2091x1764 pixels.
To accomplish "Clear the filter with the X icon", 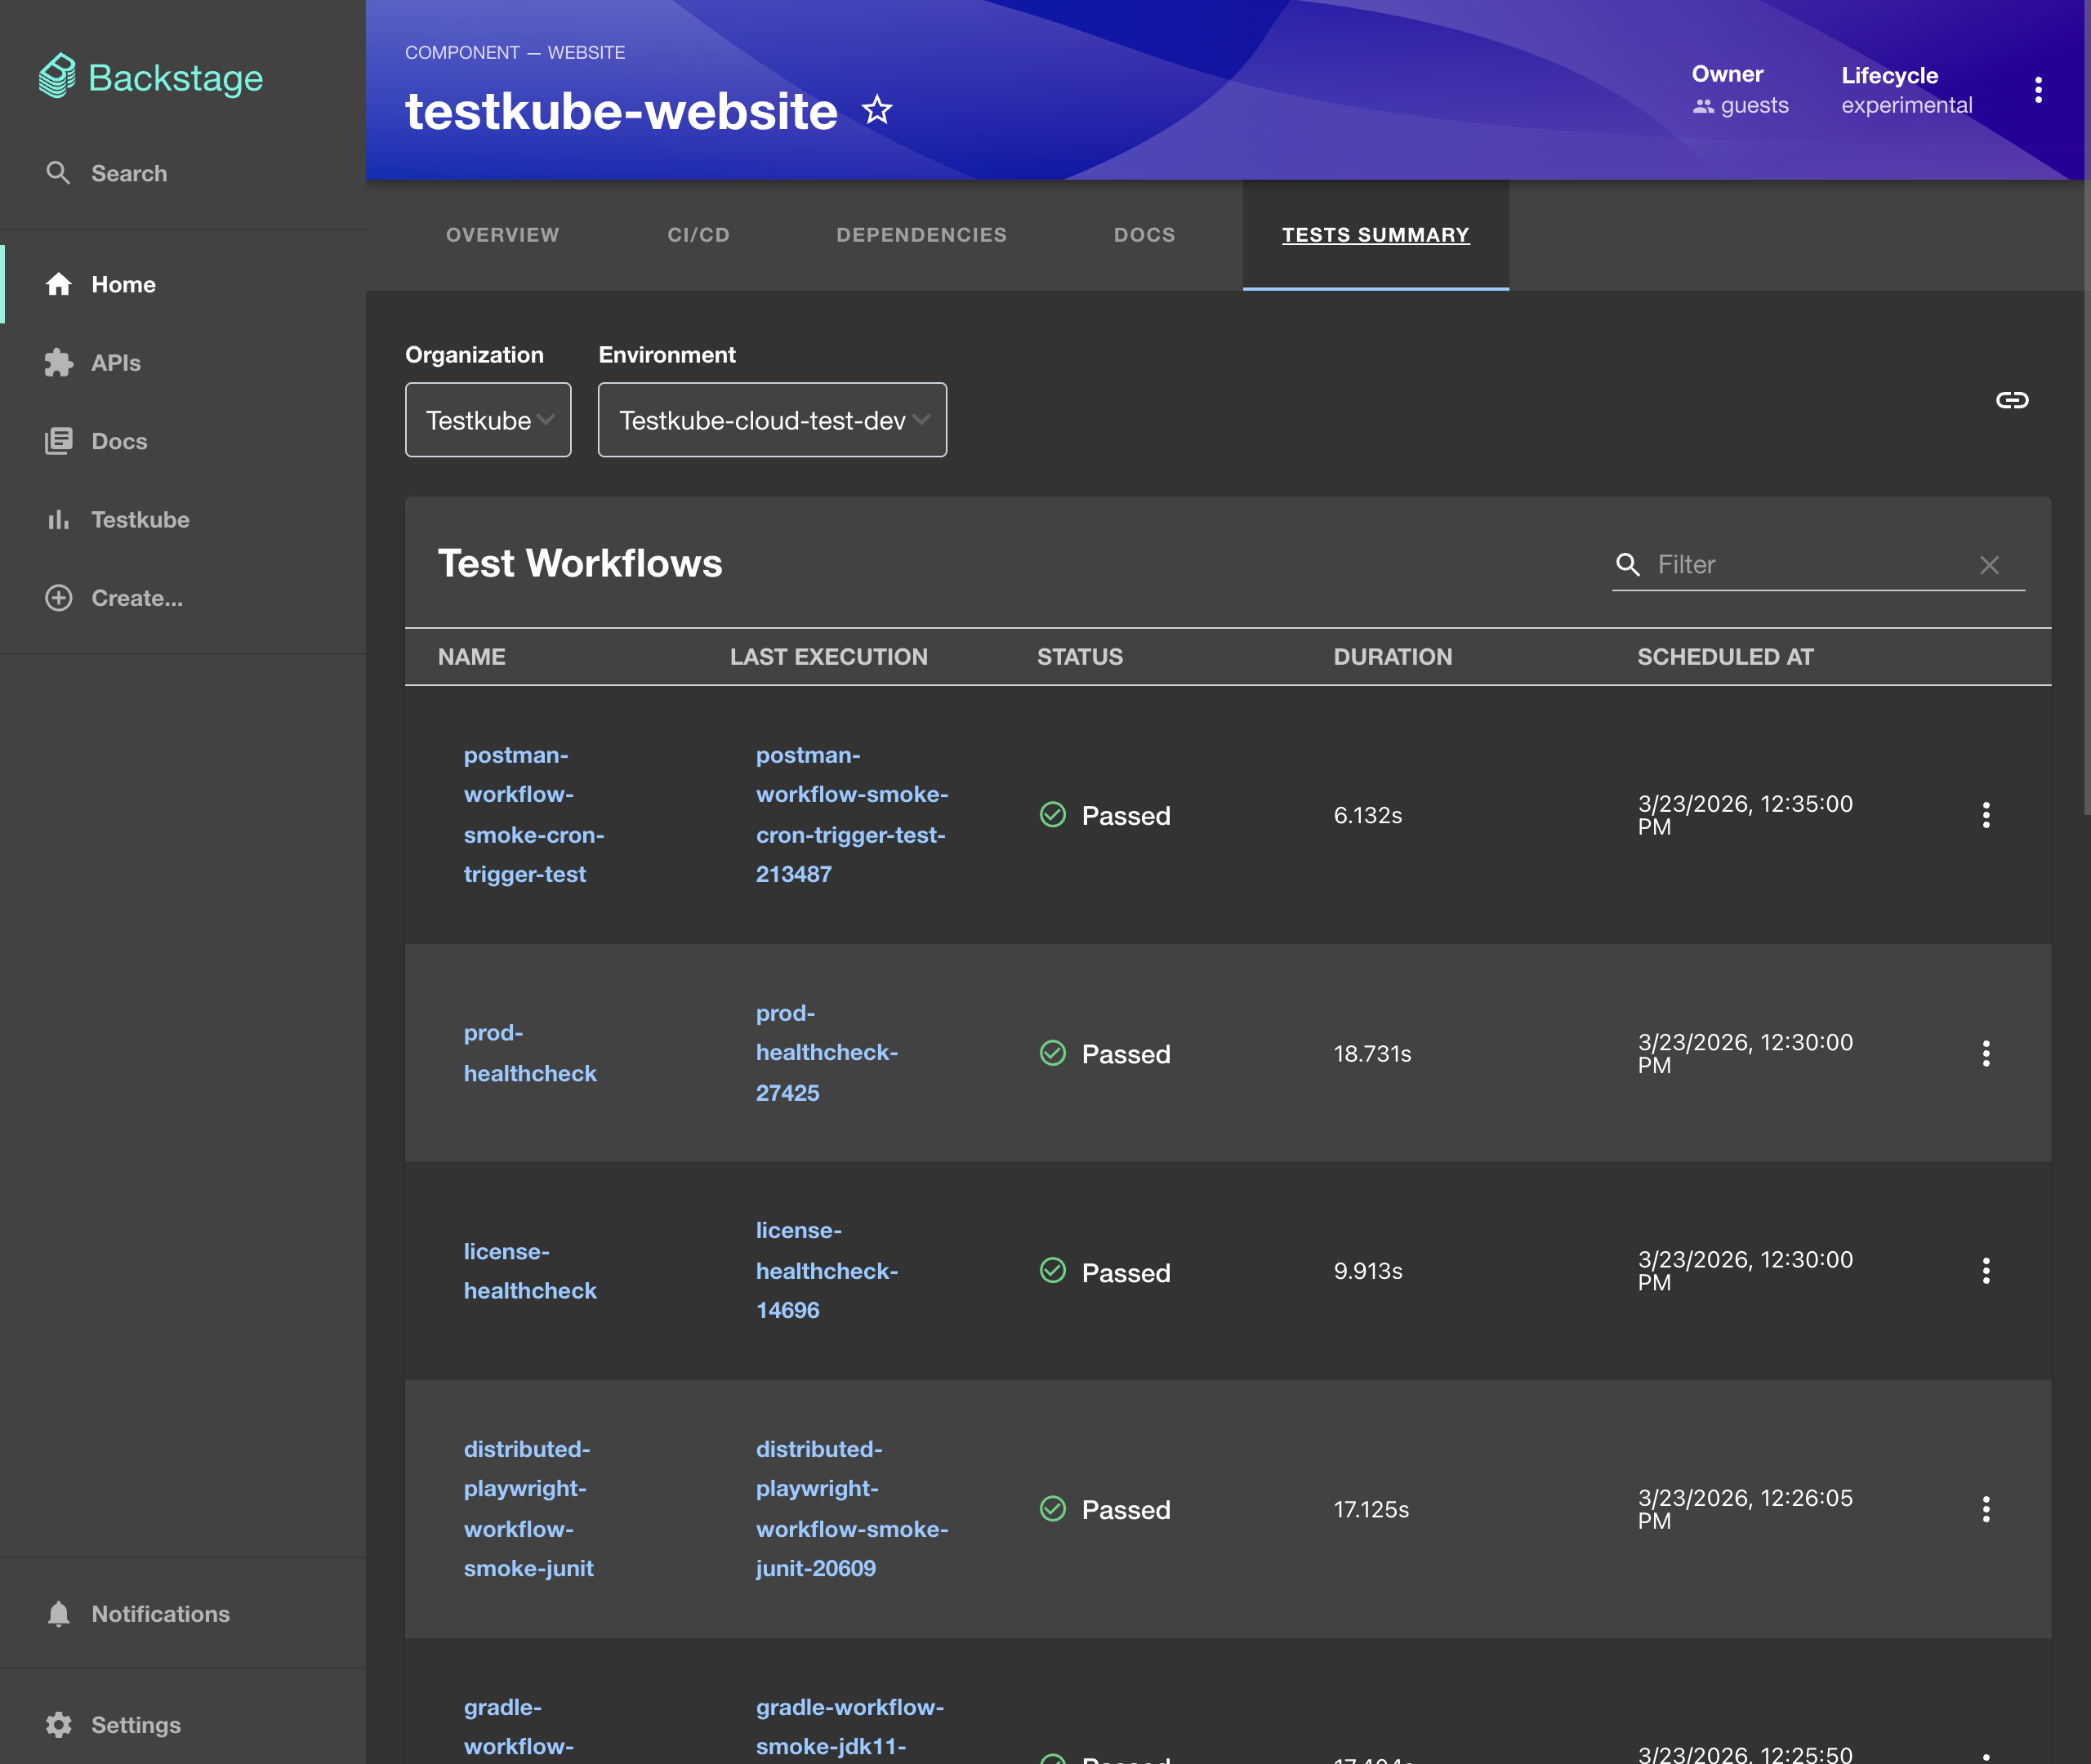I will 1989,564.
